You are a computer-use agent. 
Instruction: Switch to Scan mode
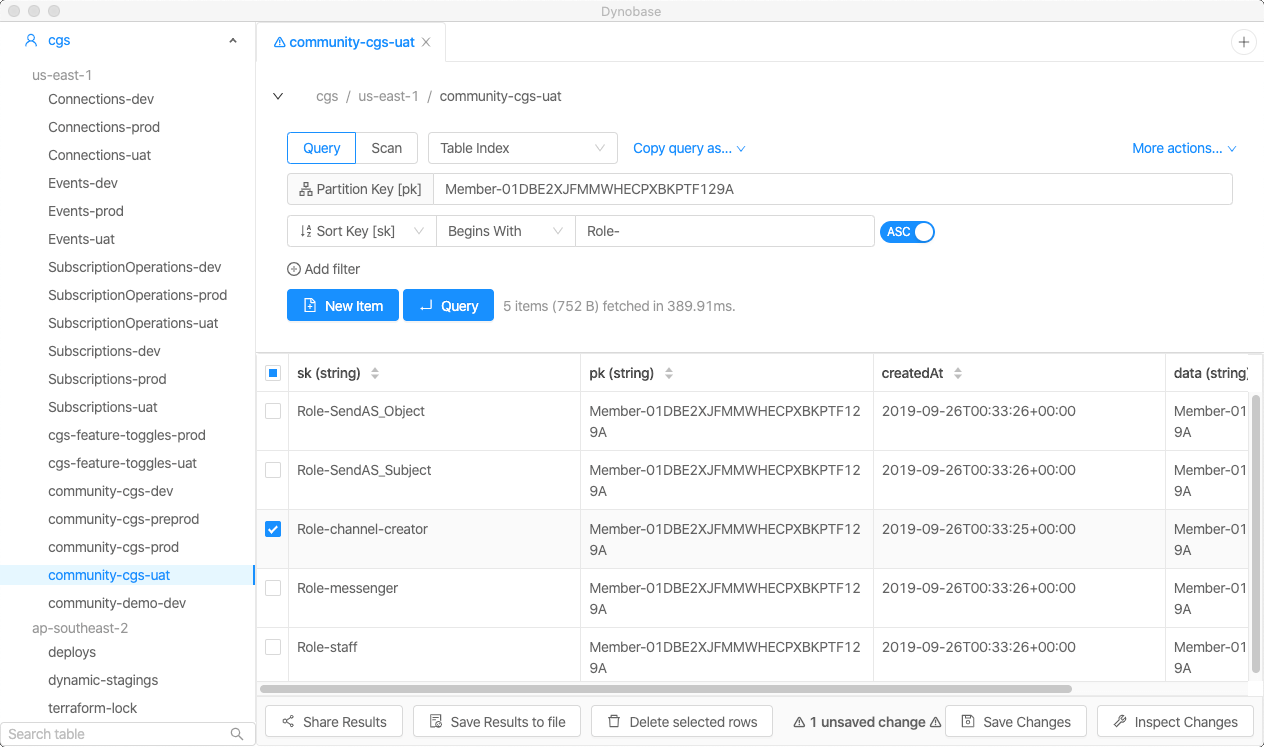point(387,148)
